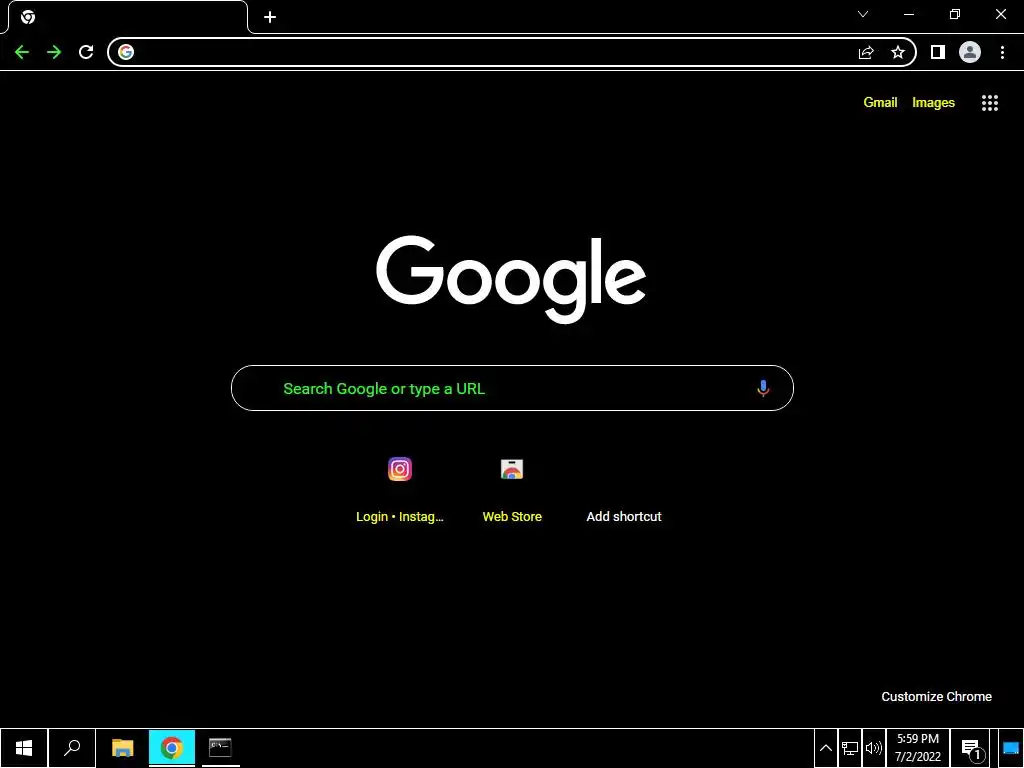Restore down the Chrome window
Screen dimensions: 1024x768
pos(955,14)
